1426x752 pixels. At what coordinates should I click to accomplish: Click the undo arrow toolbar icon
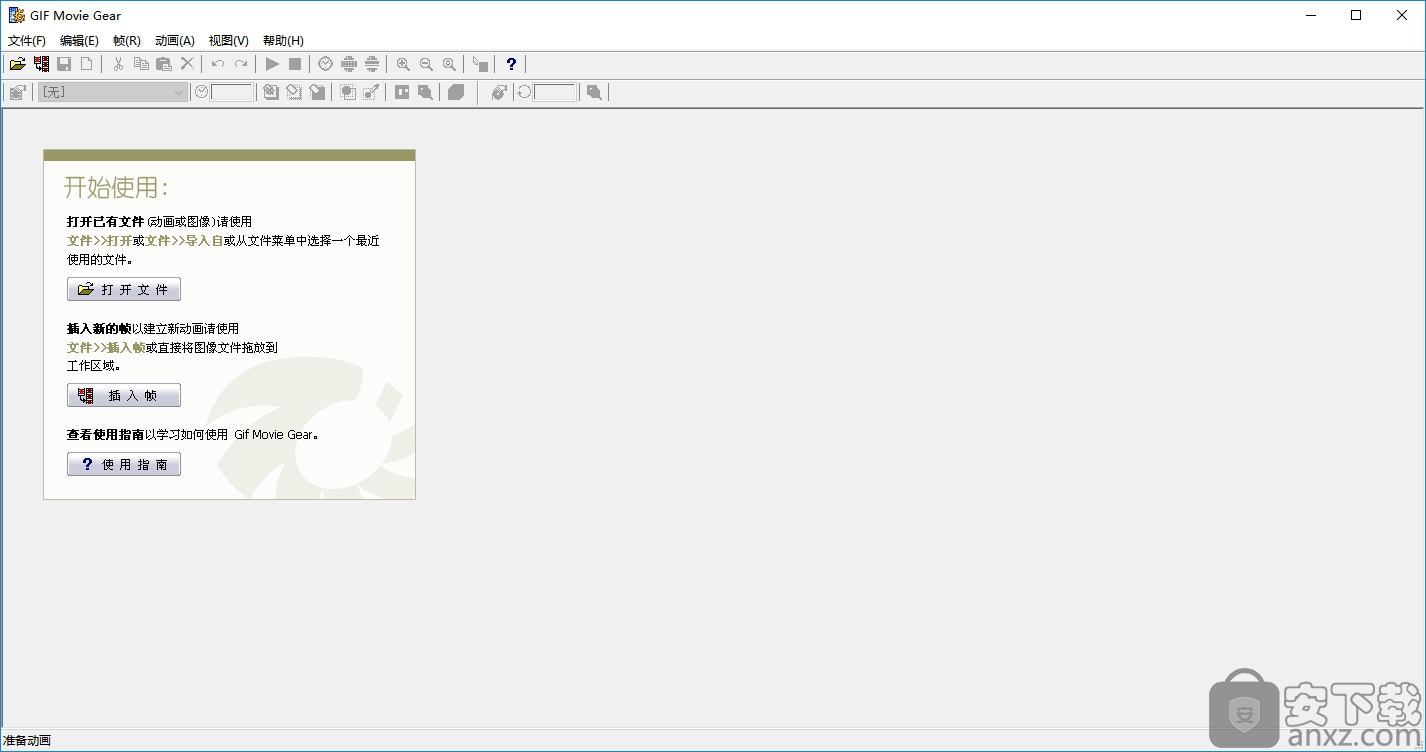pos(218,64)
